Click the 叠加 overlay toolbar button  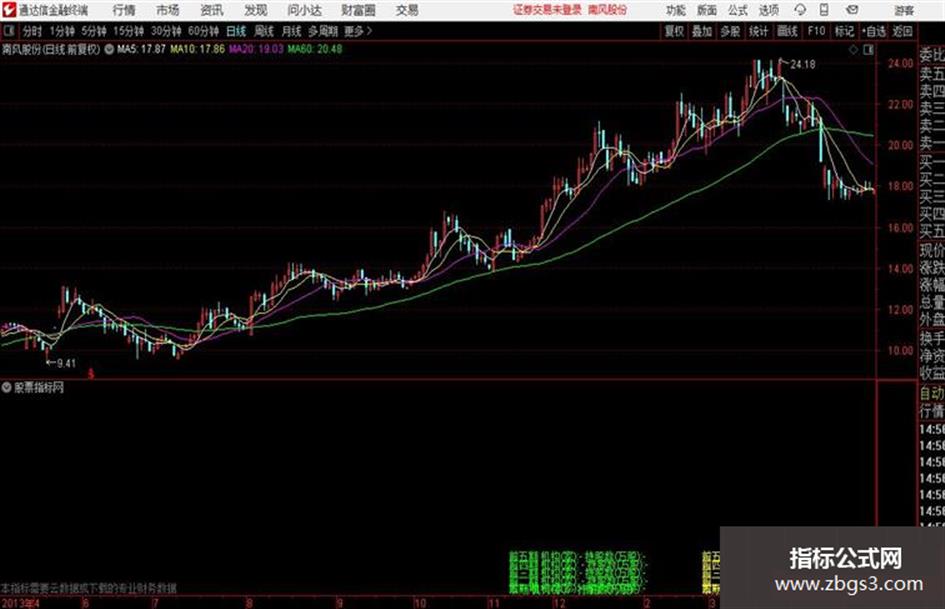point(702,31)
